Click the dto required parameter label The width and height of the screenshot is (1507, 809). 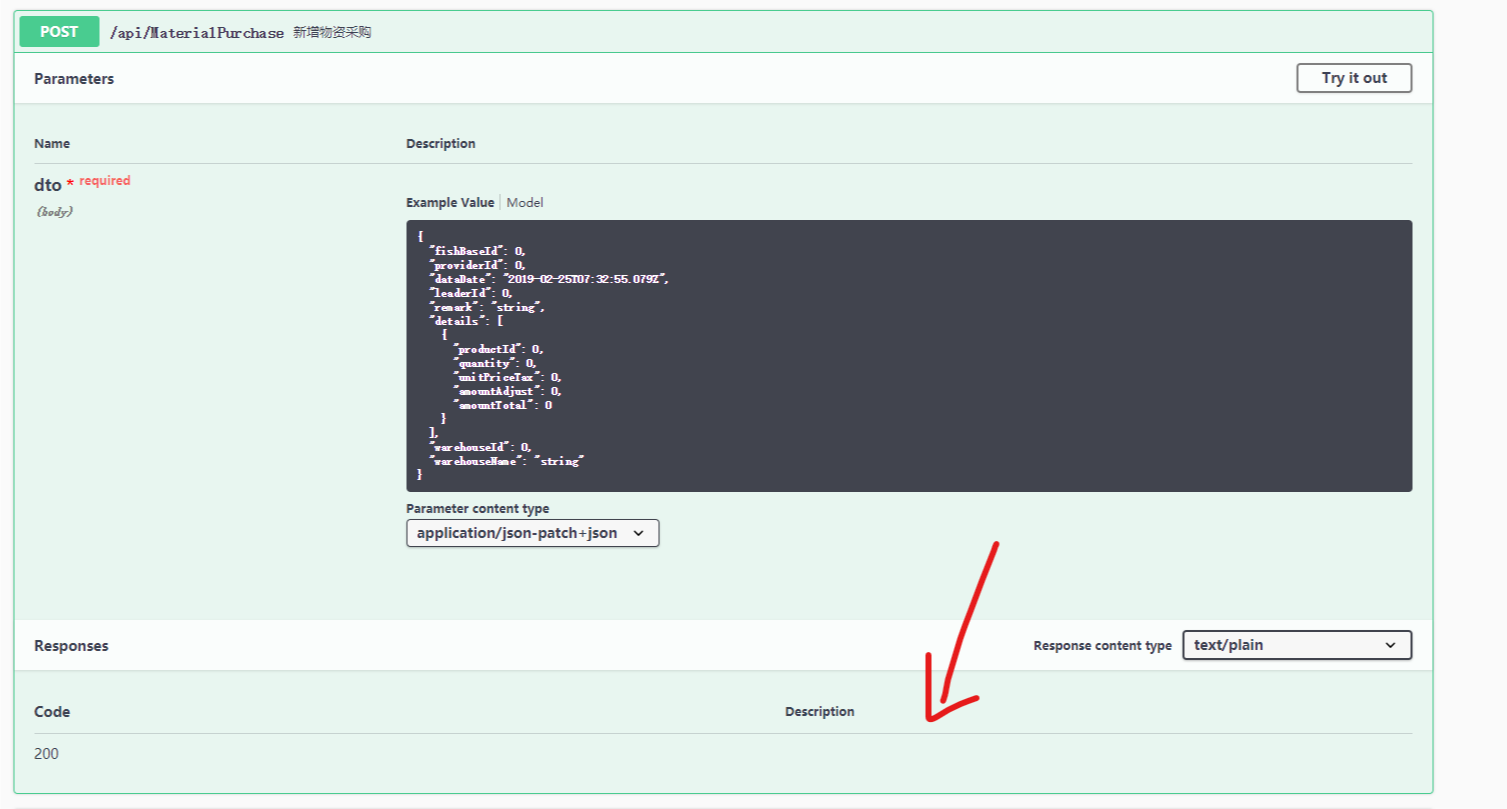click(x=47, y=184)
